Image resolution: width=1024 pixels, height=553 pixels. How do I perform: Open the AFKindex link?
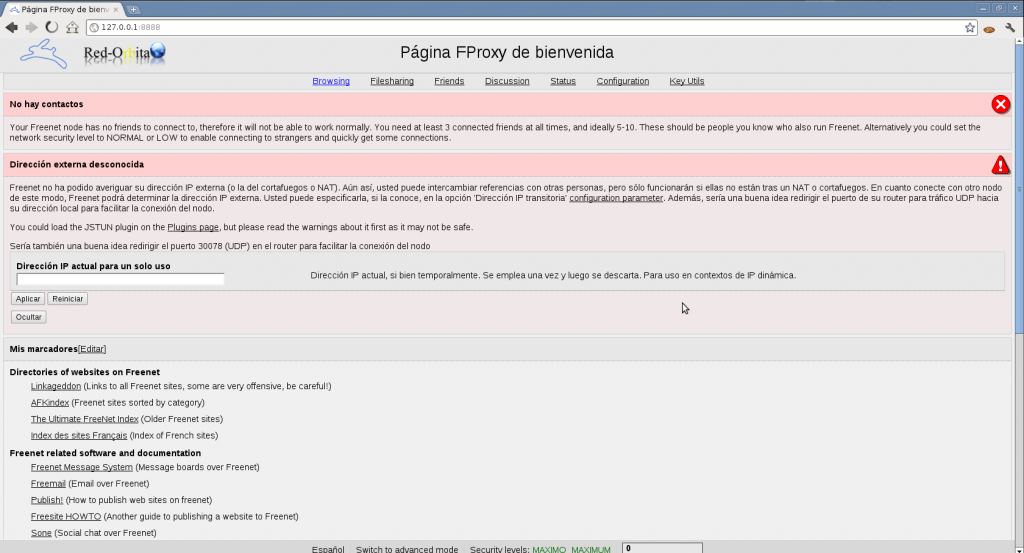tap(50, 403)
